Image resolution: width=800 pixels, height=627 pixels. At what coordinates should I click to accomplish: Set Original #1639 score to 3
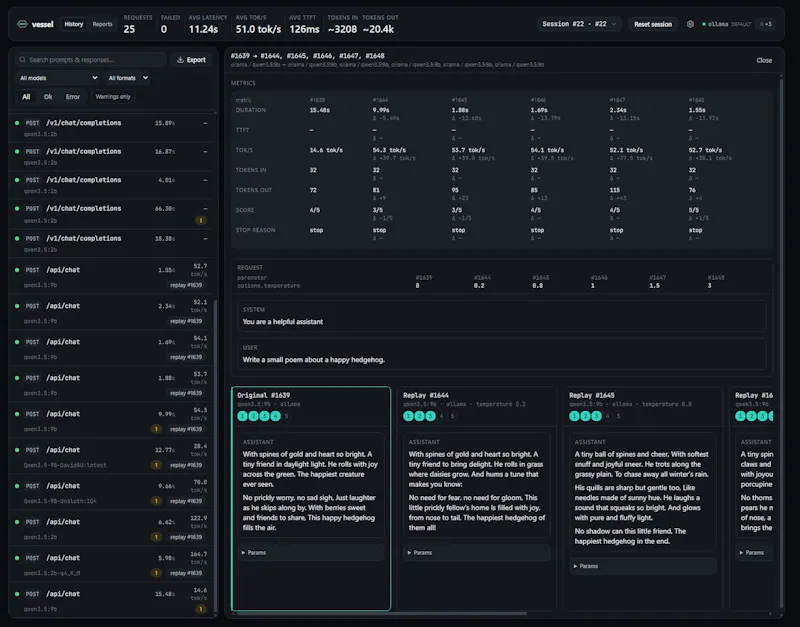pos(264,416)
